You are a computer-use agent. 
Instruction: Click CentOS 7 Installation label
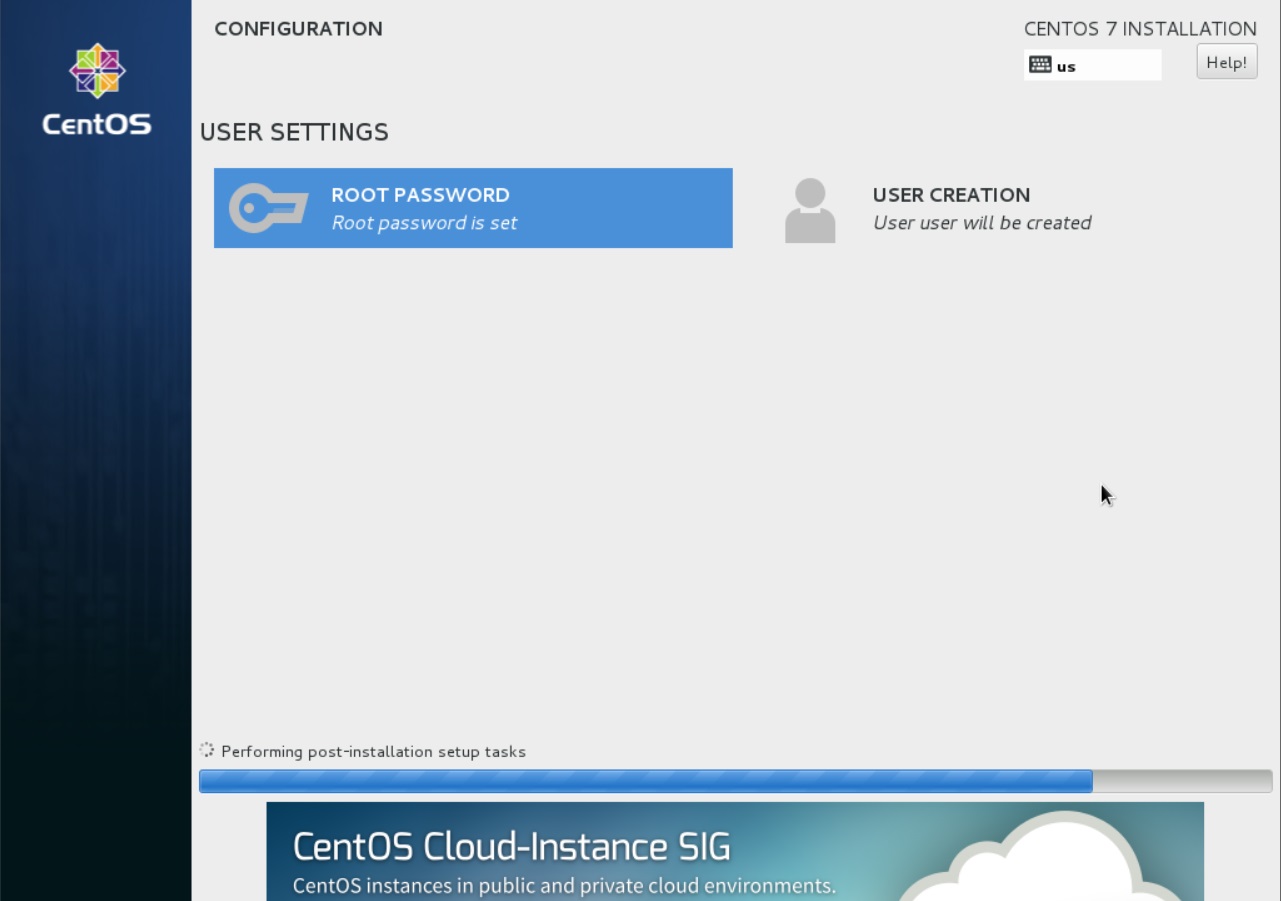click(x=1139, y=28)
